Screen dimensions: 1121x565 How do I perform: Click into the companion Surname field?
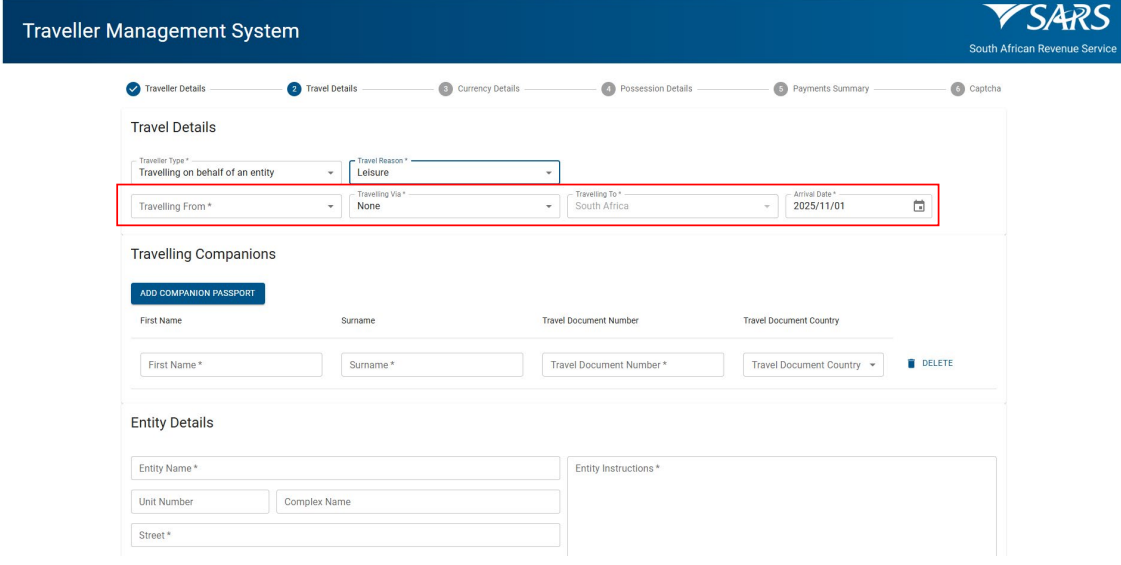coord(431,365)
